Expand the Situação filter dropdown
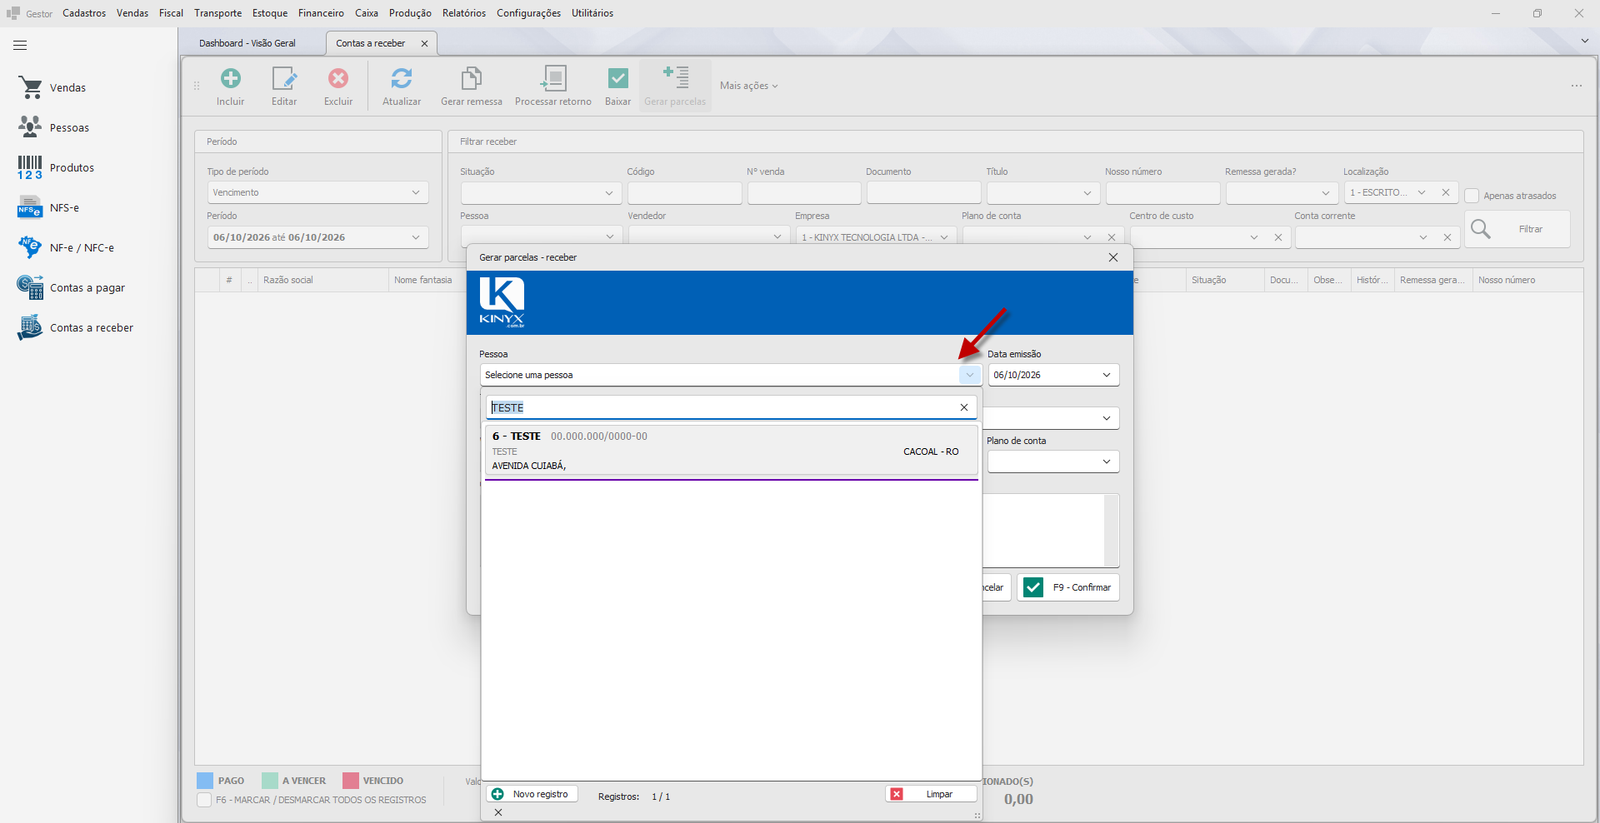Screen dimensions: 1600x823 tap(609, 193)
